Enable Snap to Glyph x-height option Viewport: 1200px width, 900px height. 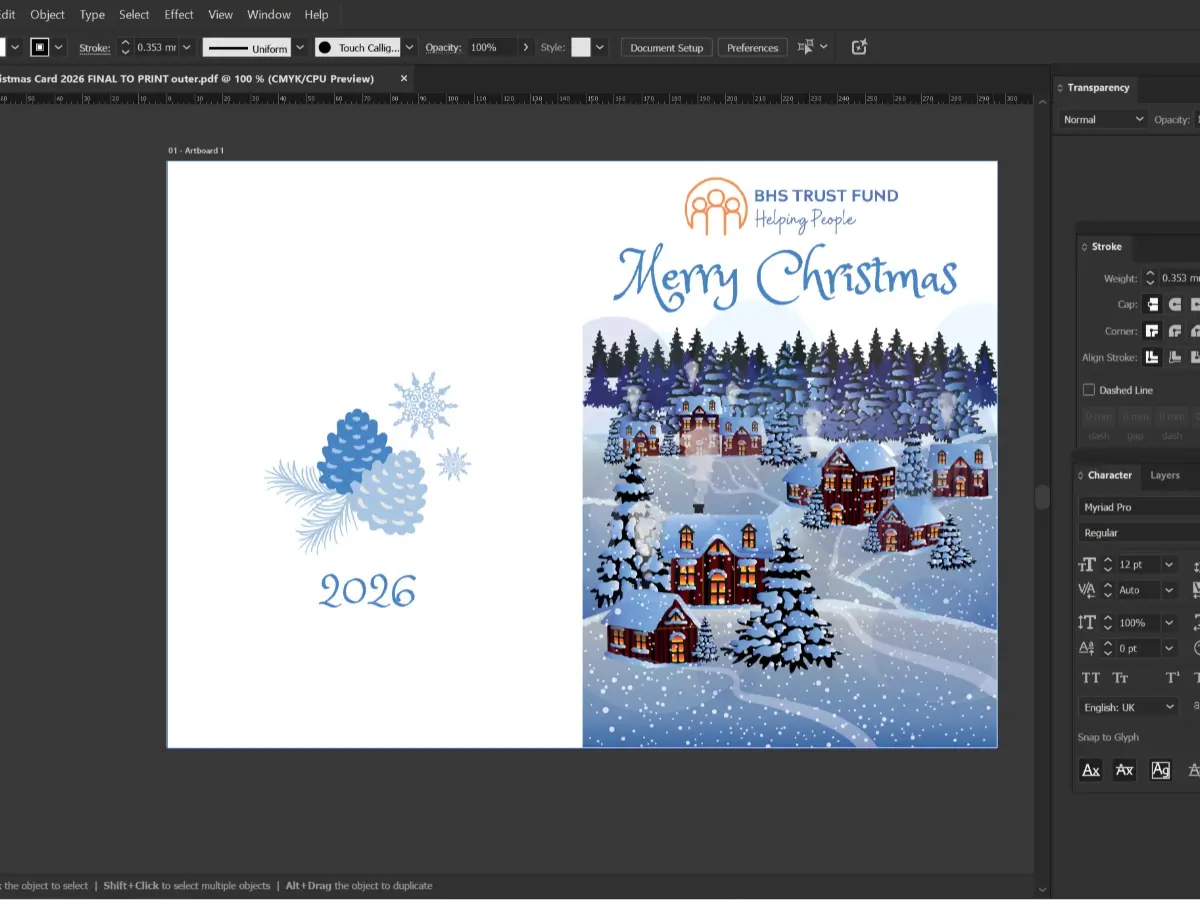point(1125,770)
